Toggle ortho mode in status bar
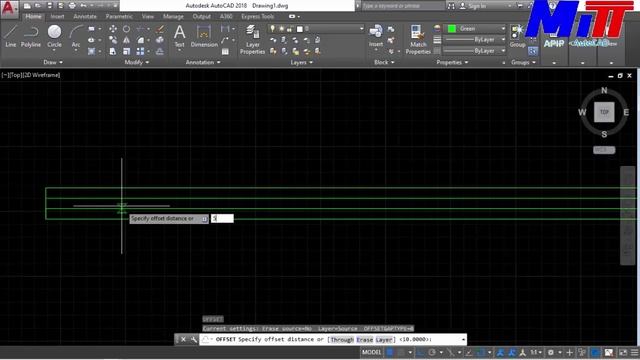The image size is (640, 360). coord(421,352)
